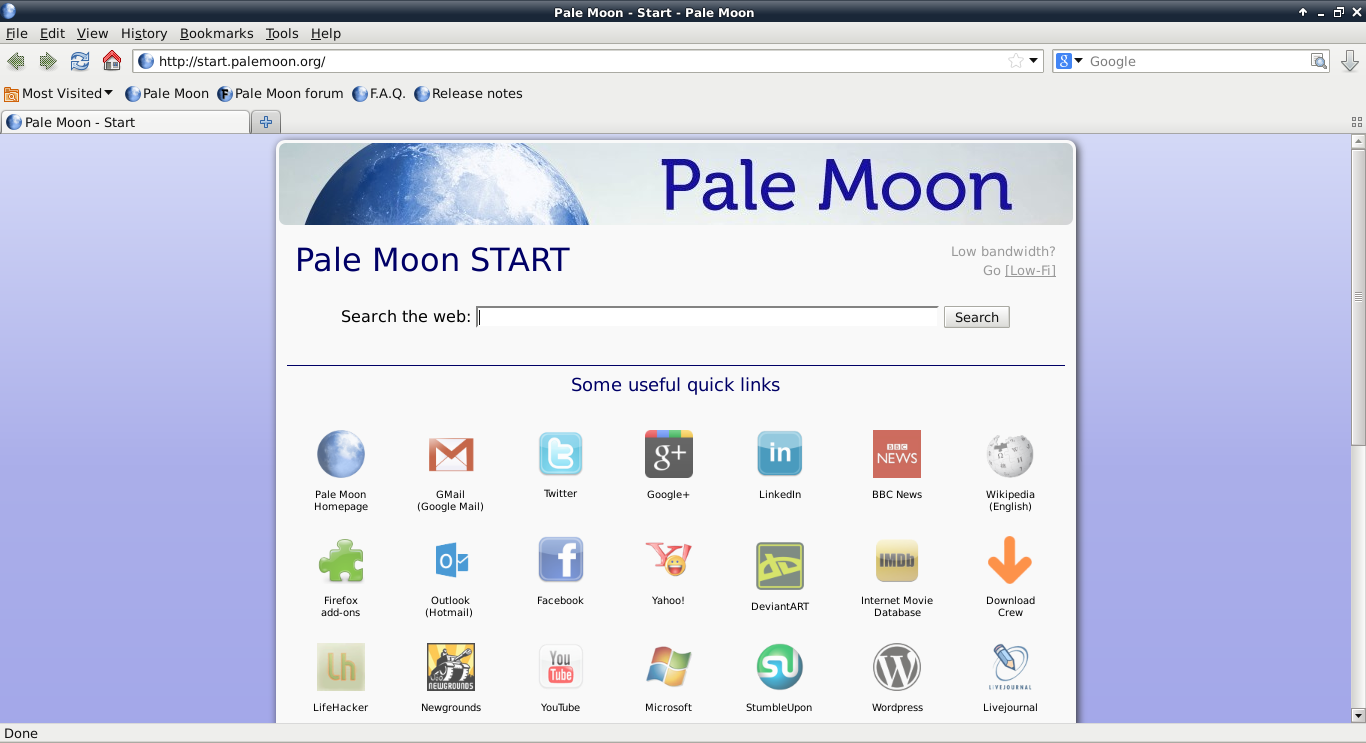The image size is (1366, 743).
Task: Open the Internet Movie Database icon
Action: click(x=897, y=561)
